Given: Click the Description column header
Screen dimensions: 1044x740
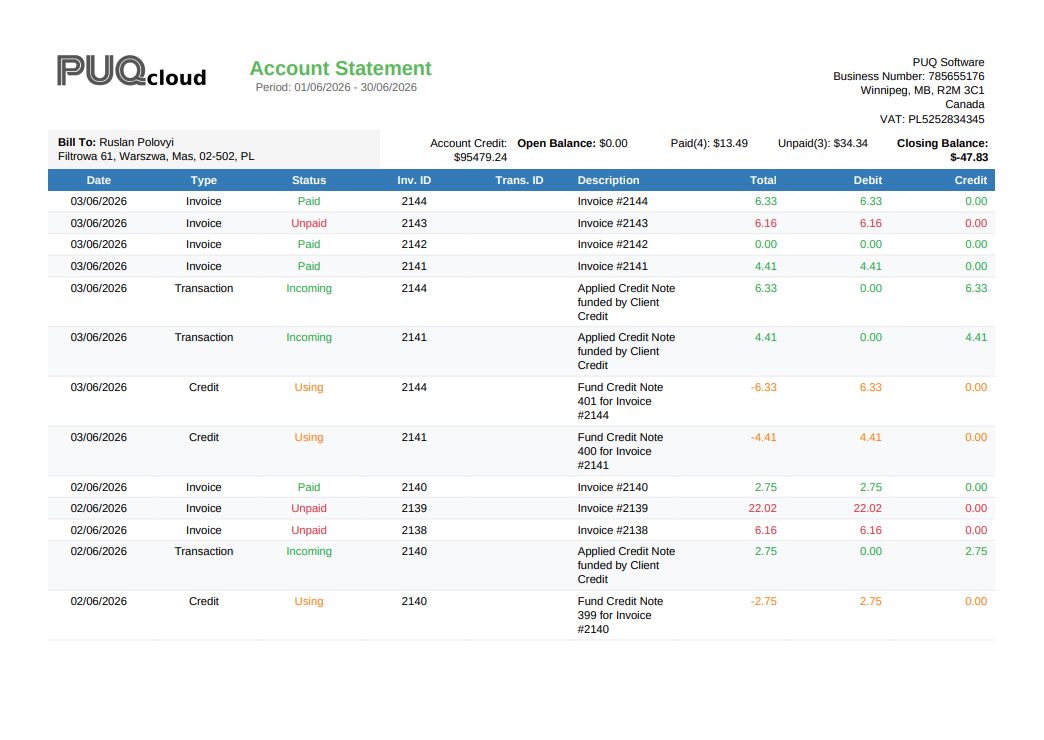Looking at the screenshot, I should pyautogui.click(x=609, y=180).
